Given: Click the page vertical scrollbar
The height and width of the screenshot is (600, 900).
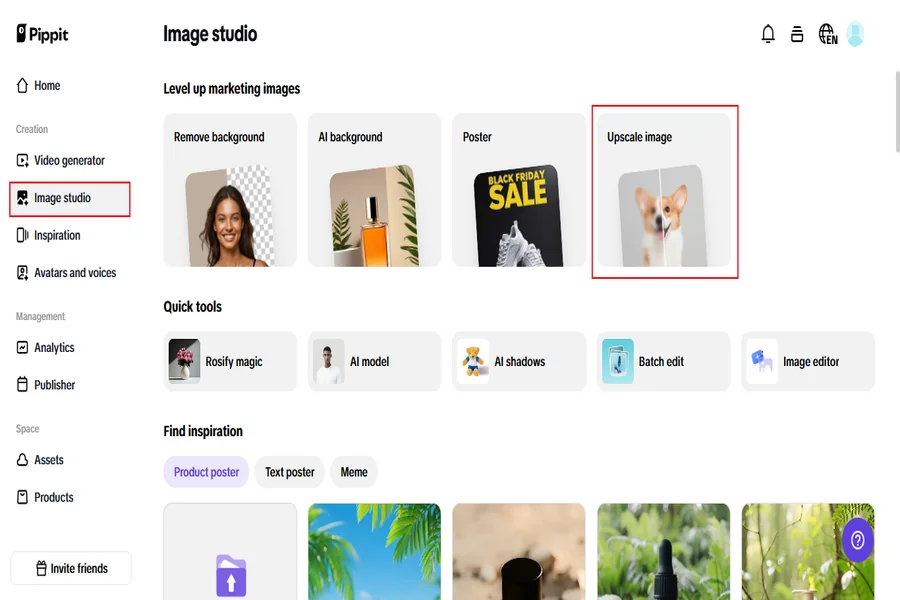Looking at the screenshot, I should pyautogui.click(x=897, y=111).
